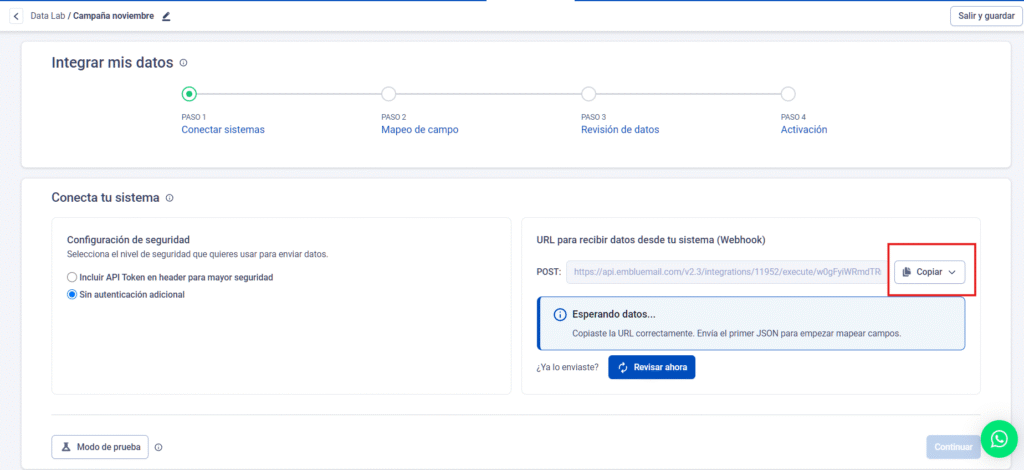Image resolution: width=1024 pixels, height=470 pixels.
Task: Click the pencil icon to rename Campaña noviembre
Action: [x=166, y=16]
